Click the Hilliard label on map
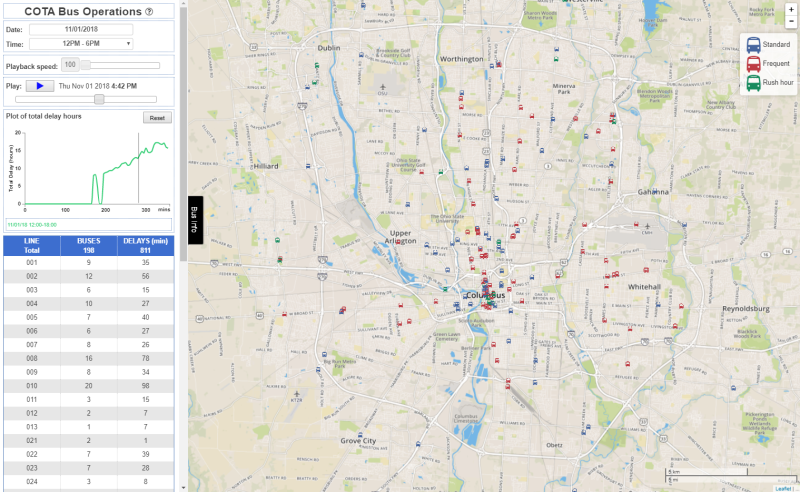The width and height of the screenshot is (800, 492). pyautogui.click(x=266, y=166)
